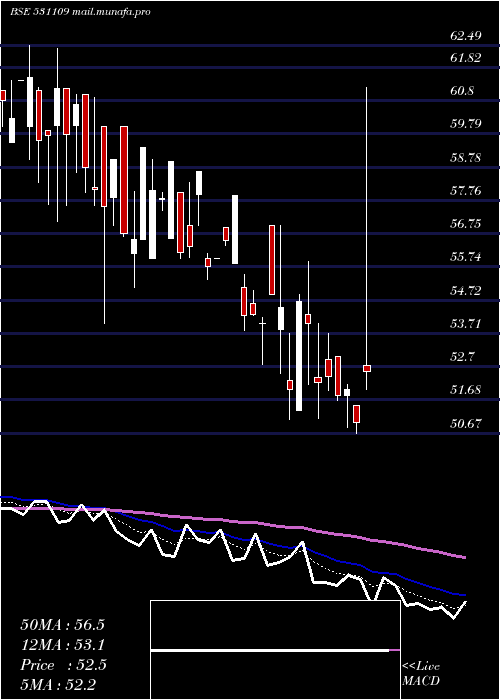Click the BSE 531109 mail.munafa.pro title

(x=80, y=12)
